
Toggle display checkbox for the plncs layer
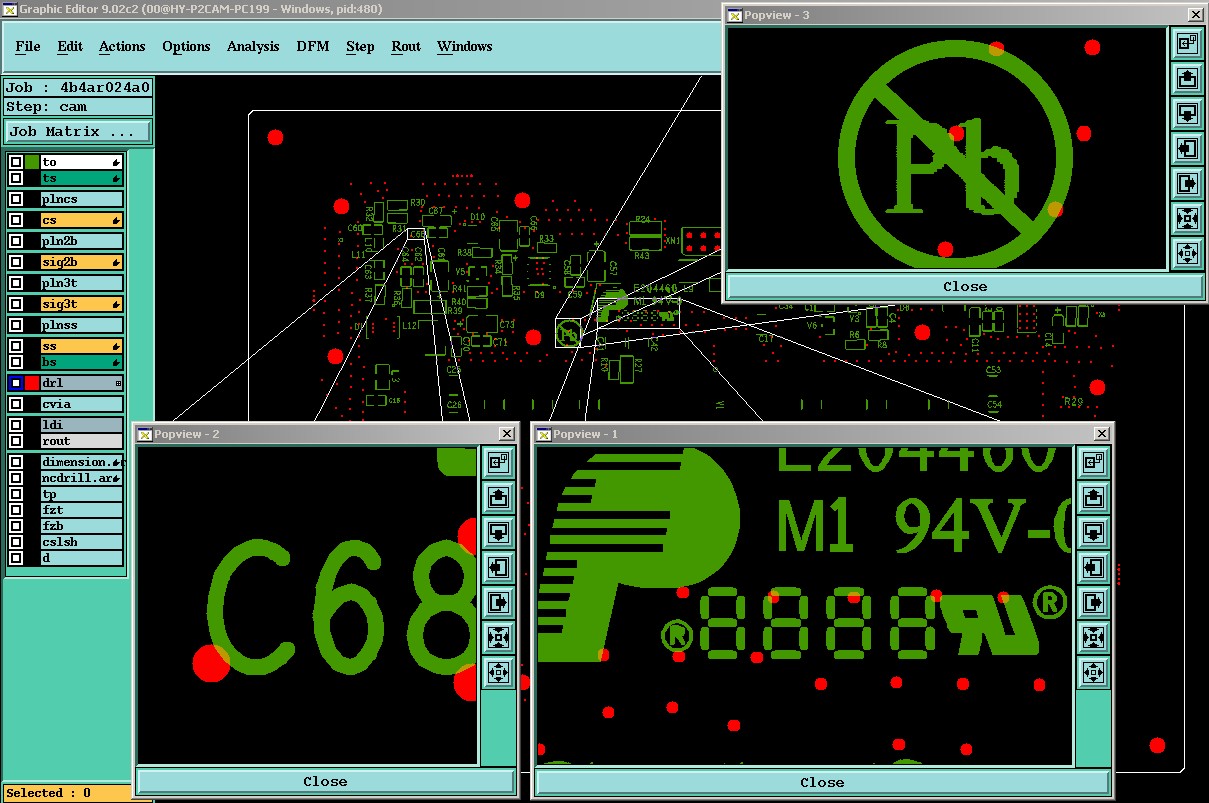tap(16, 199)
